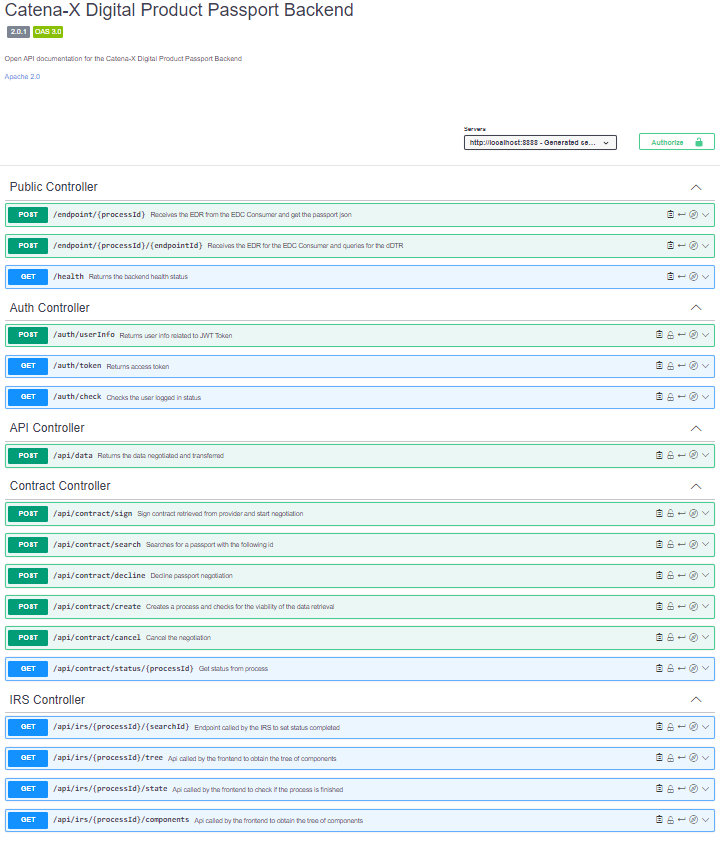Image resolution: width=720 pixels, height=843 pixels.
Task: Click crossed-circle icon on /api/contract/search row
Action: click(694, 544)
